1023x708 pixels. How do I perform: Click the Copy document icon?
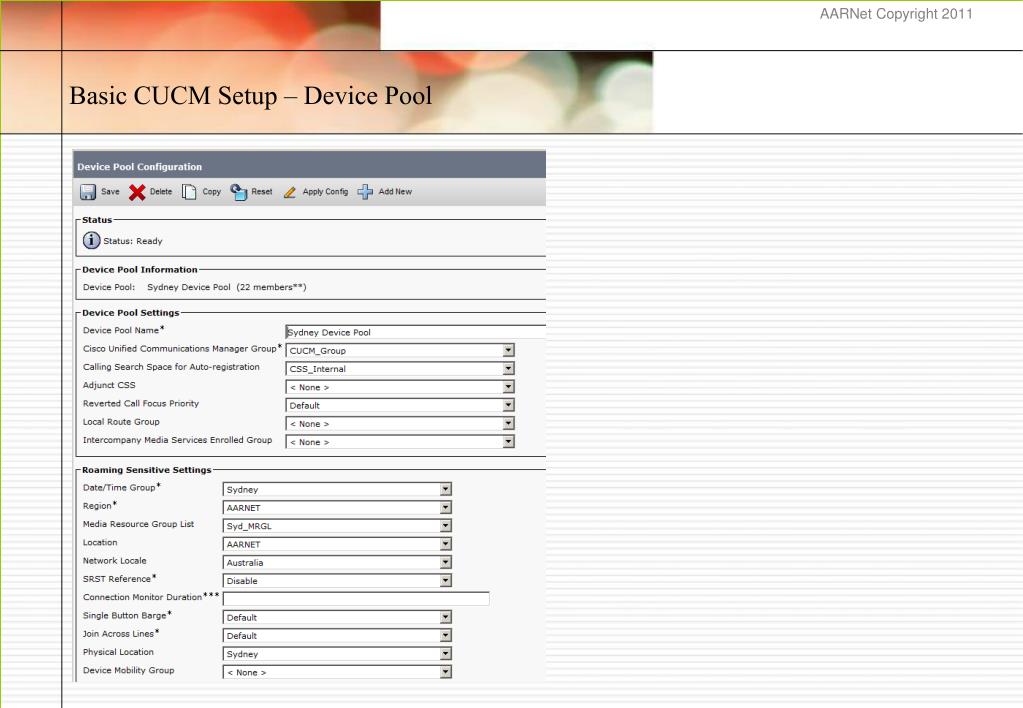point(188,192)
